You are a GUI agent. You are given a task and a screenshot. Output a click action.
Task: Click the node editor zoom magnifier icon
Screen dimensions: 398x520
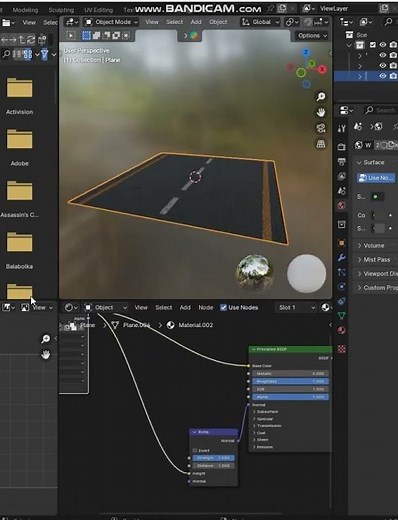pyautogui.click(x=46, y=339)
